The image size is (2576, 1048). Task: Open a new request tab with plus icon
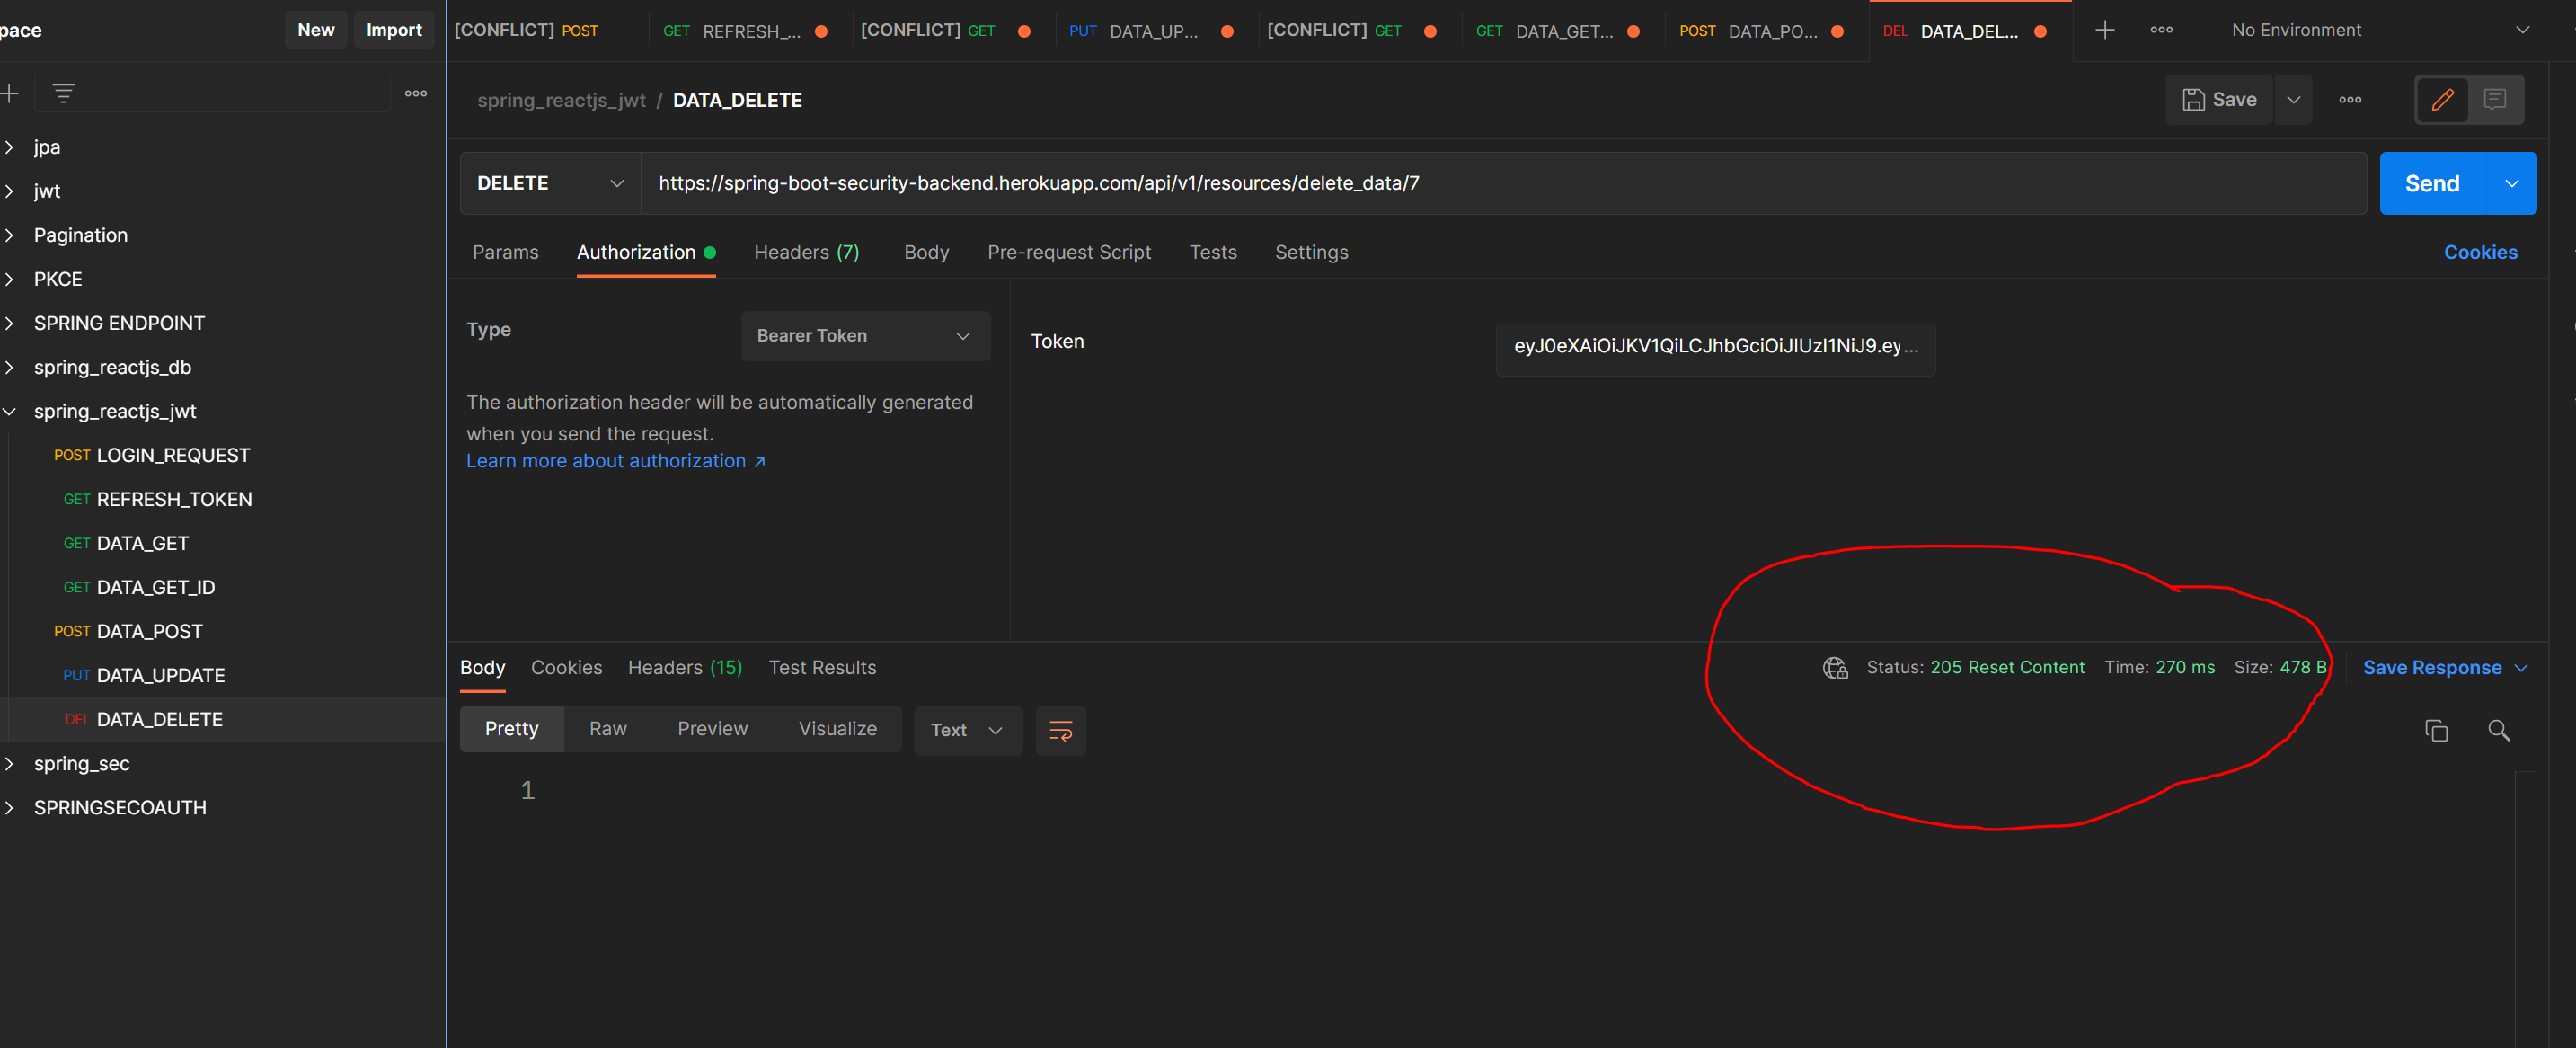tap(2104, 30)
